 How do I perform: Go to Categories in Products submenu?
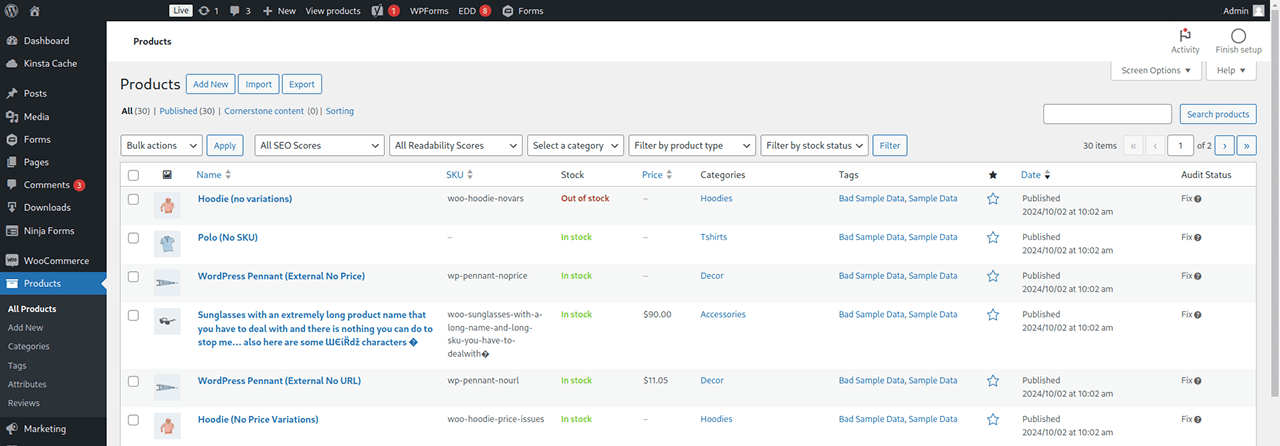pyautogui.click(x=28, y=346)
